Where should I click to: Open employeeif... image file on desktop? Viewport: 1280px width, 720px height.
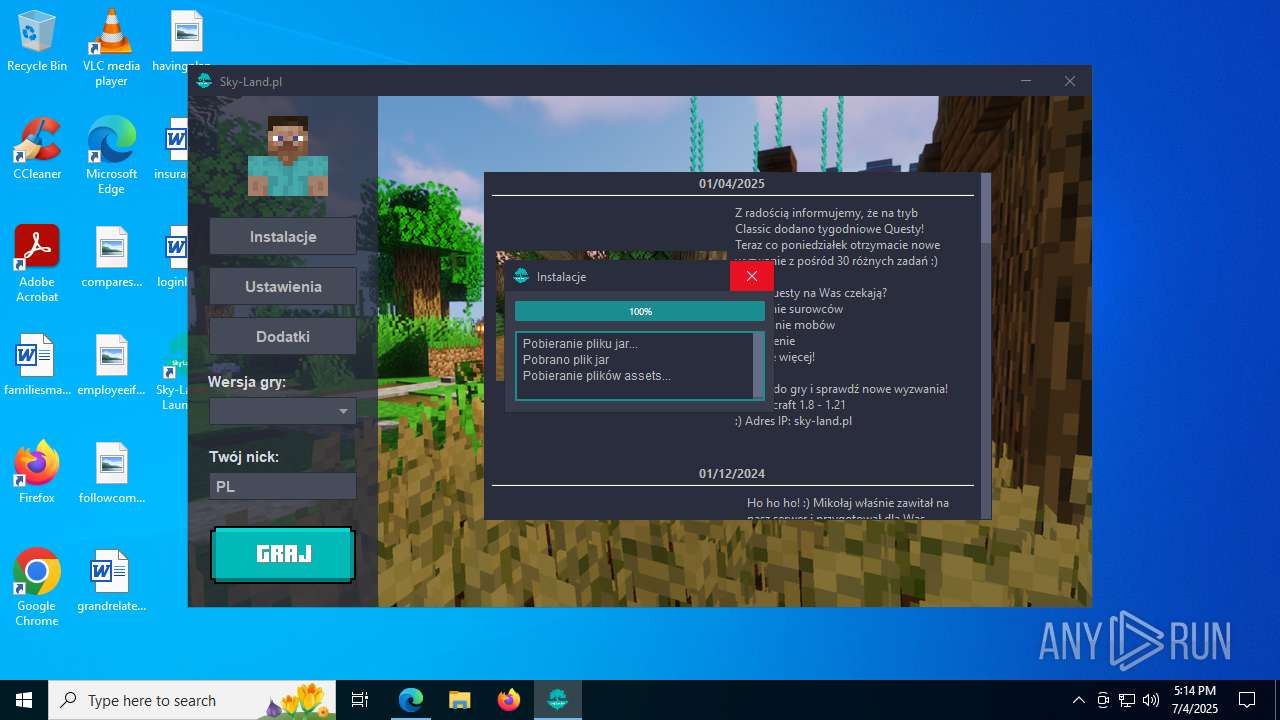111,365
